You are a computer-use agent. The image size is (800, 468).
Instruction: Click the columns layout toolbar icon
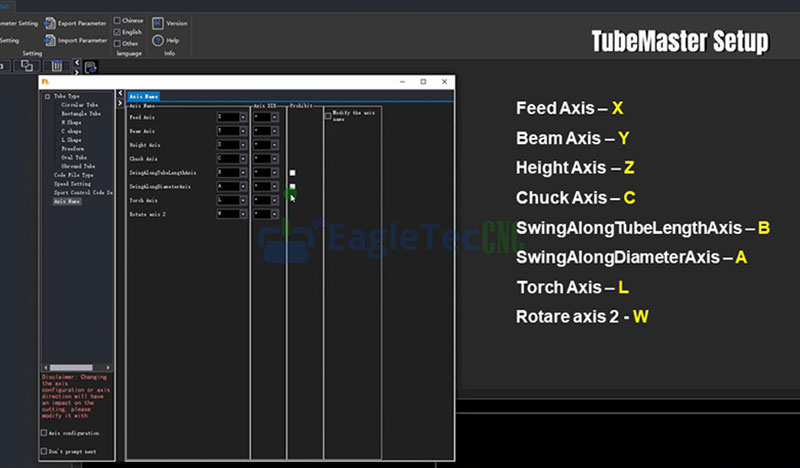(57, 66)
